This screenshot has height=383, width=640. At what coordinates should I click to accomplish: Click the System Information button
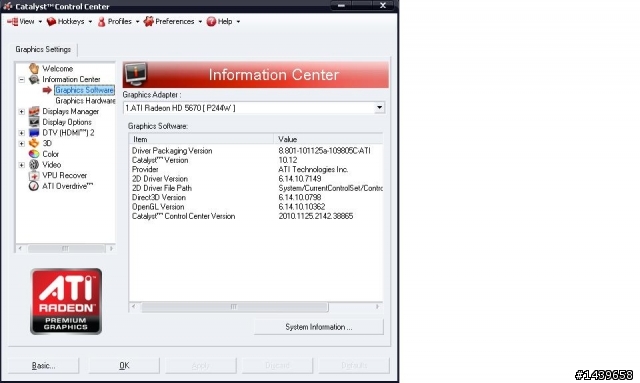tap(318, 327)
